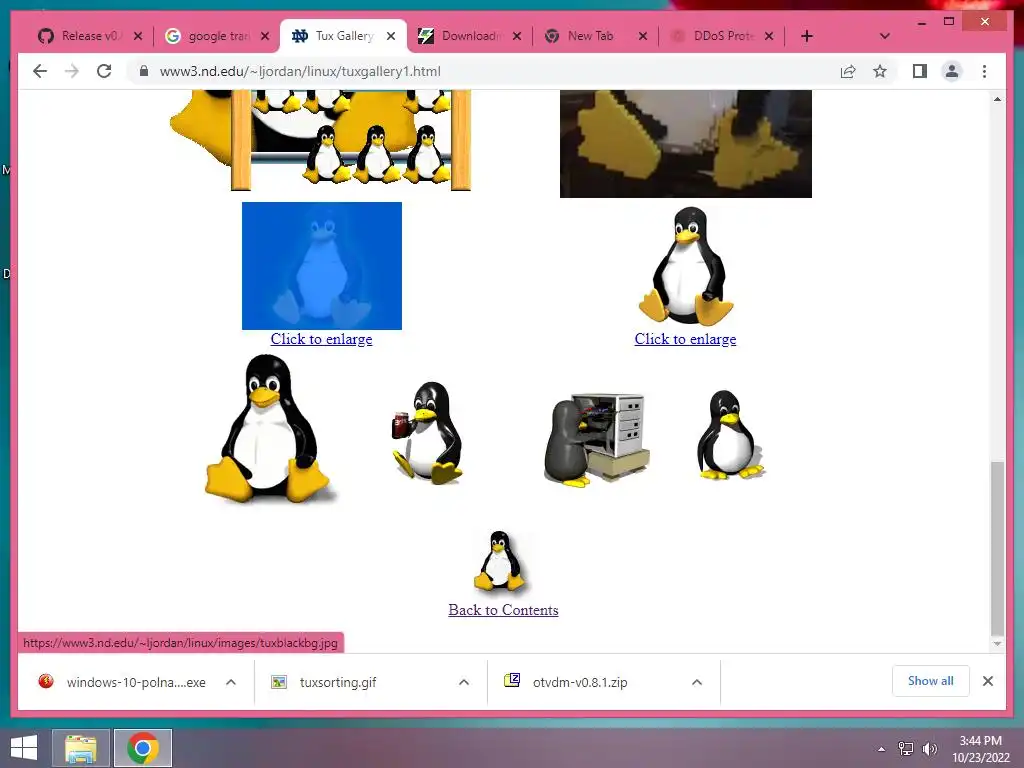Image resolution: width=1024 pixels, height=768 pixels.
Task: Open the taskbar clock and date
Action: click(980, 749)
